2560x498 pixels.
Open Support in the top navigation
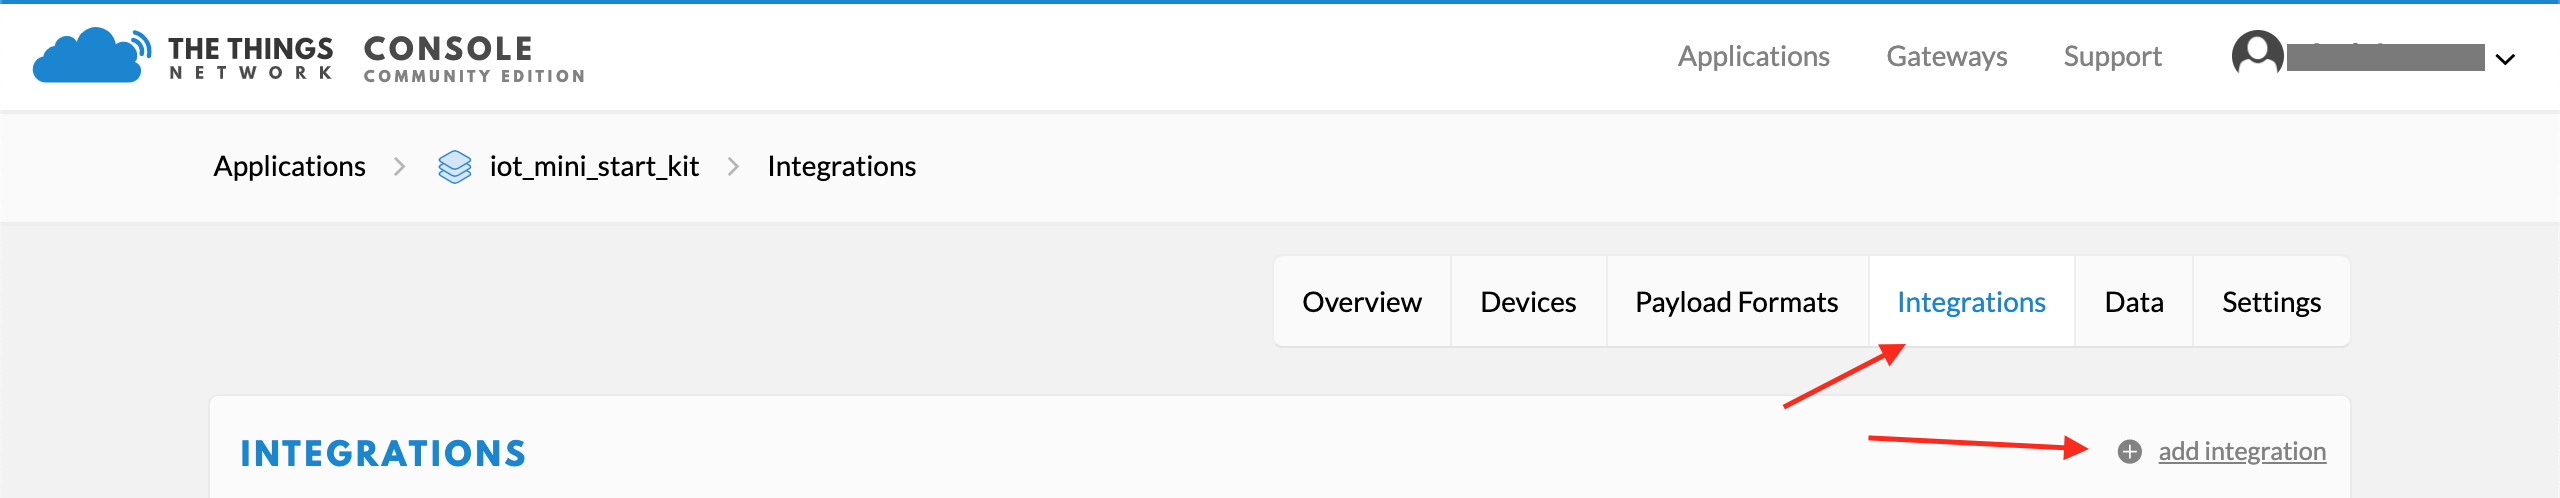click(2112, 57)
